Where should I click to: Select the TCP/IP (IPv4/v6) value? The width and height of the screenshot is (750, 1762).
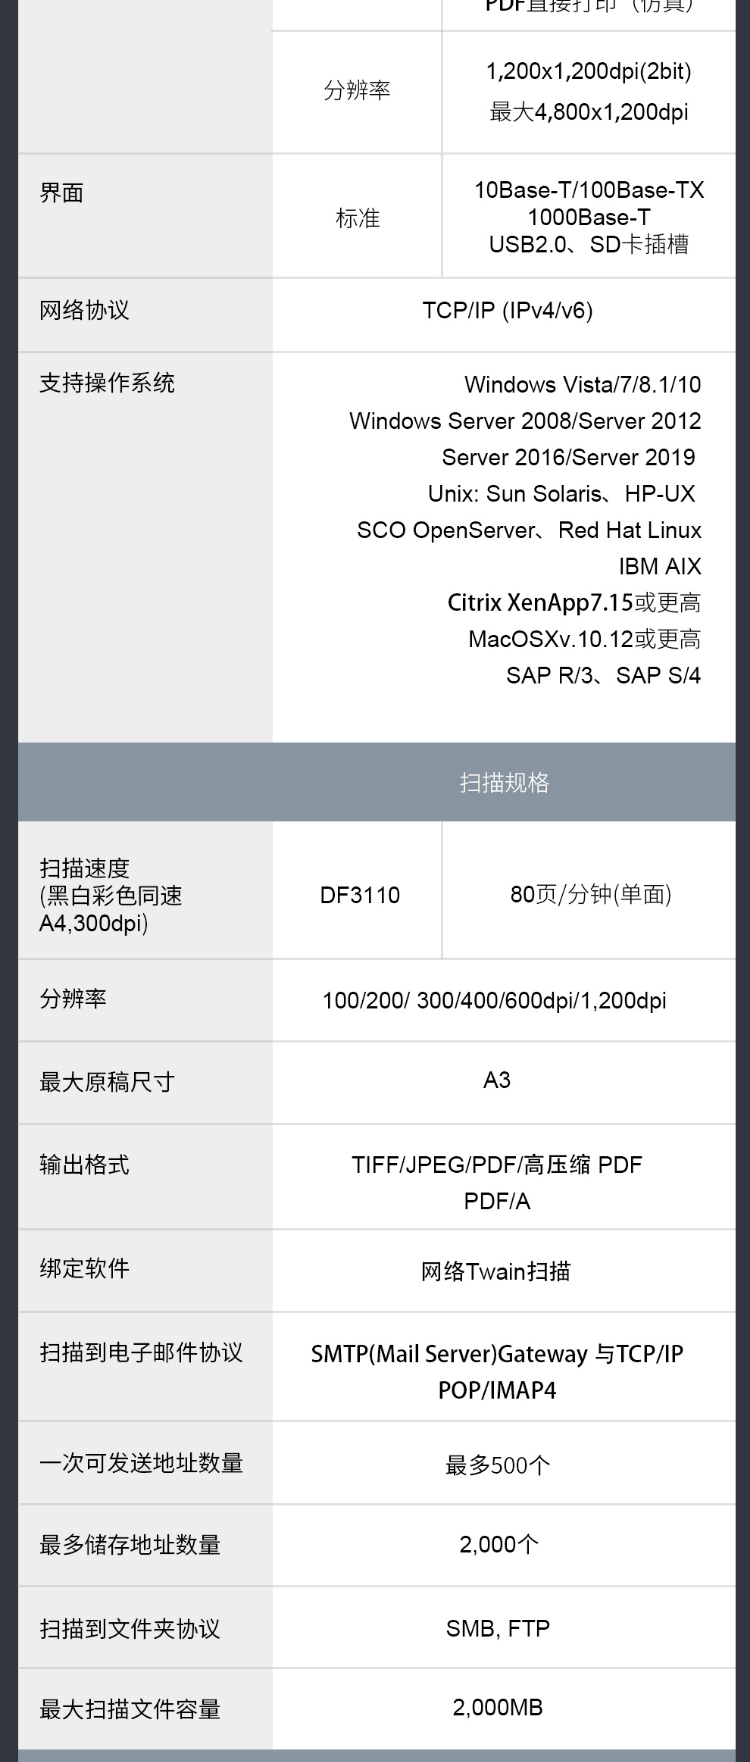507,310
